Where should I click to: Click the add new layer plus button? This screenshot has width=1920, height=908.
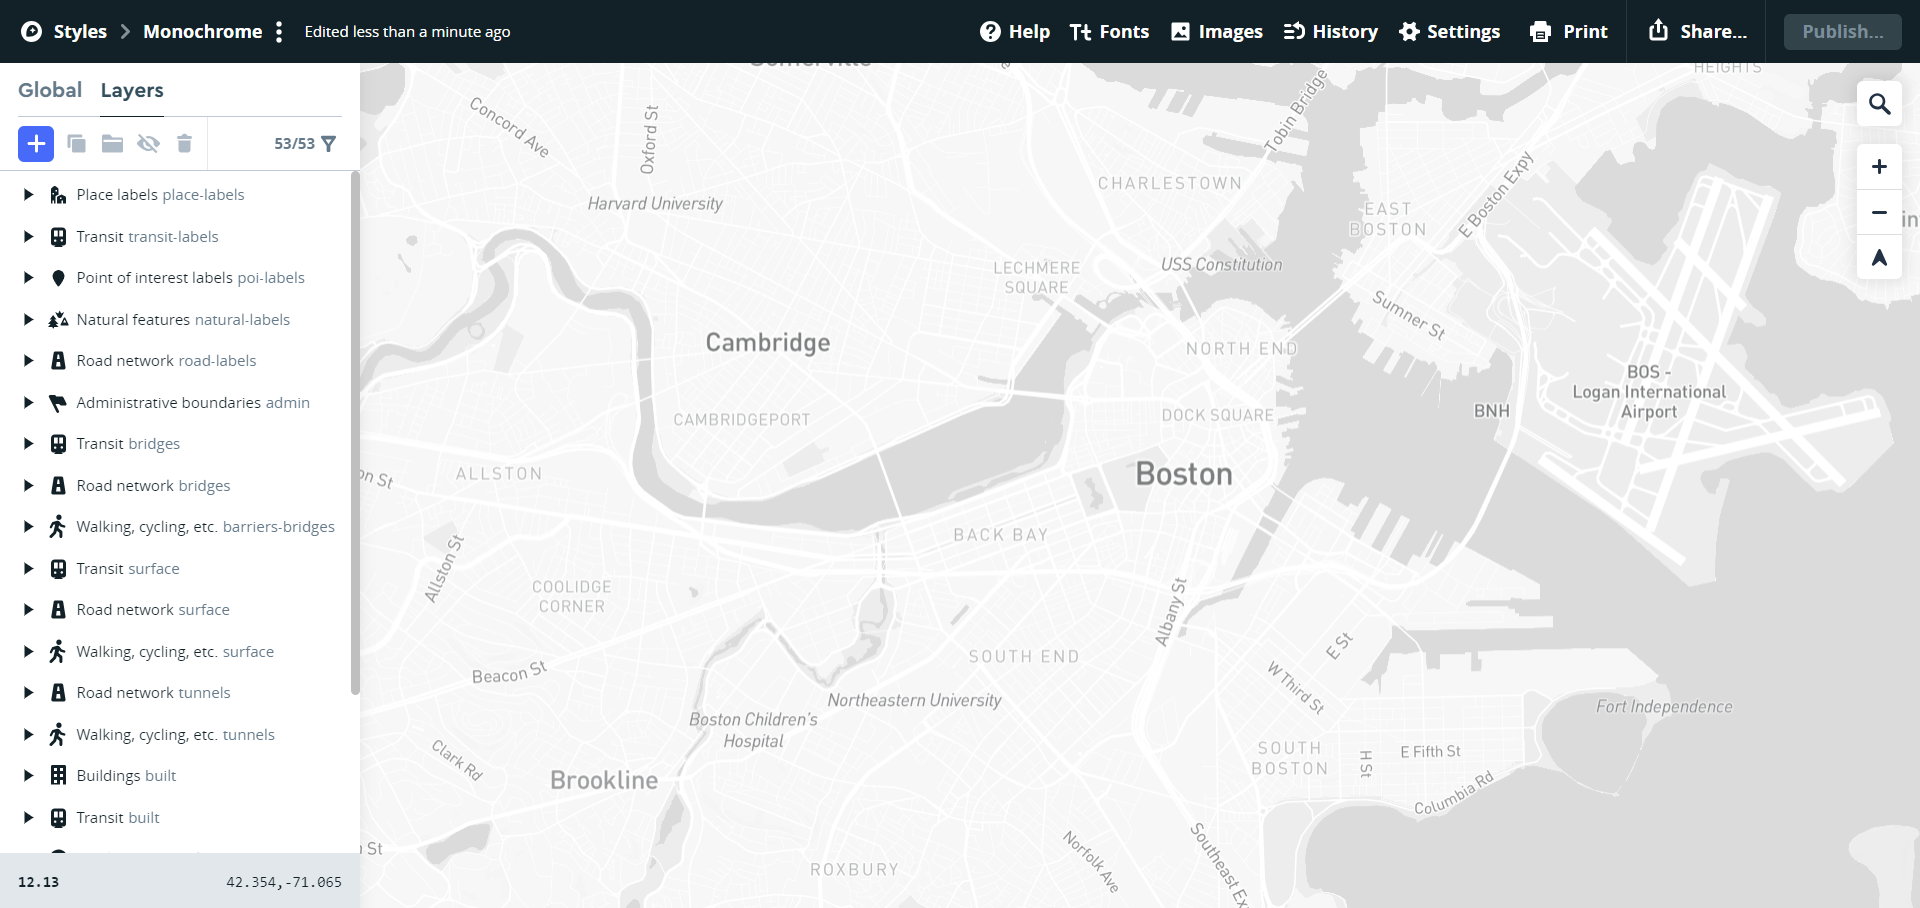click(x=36, y=144)
